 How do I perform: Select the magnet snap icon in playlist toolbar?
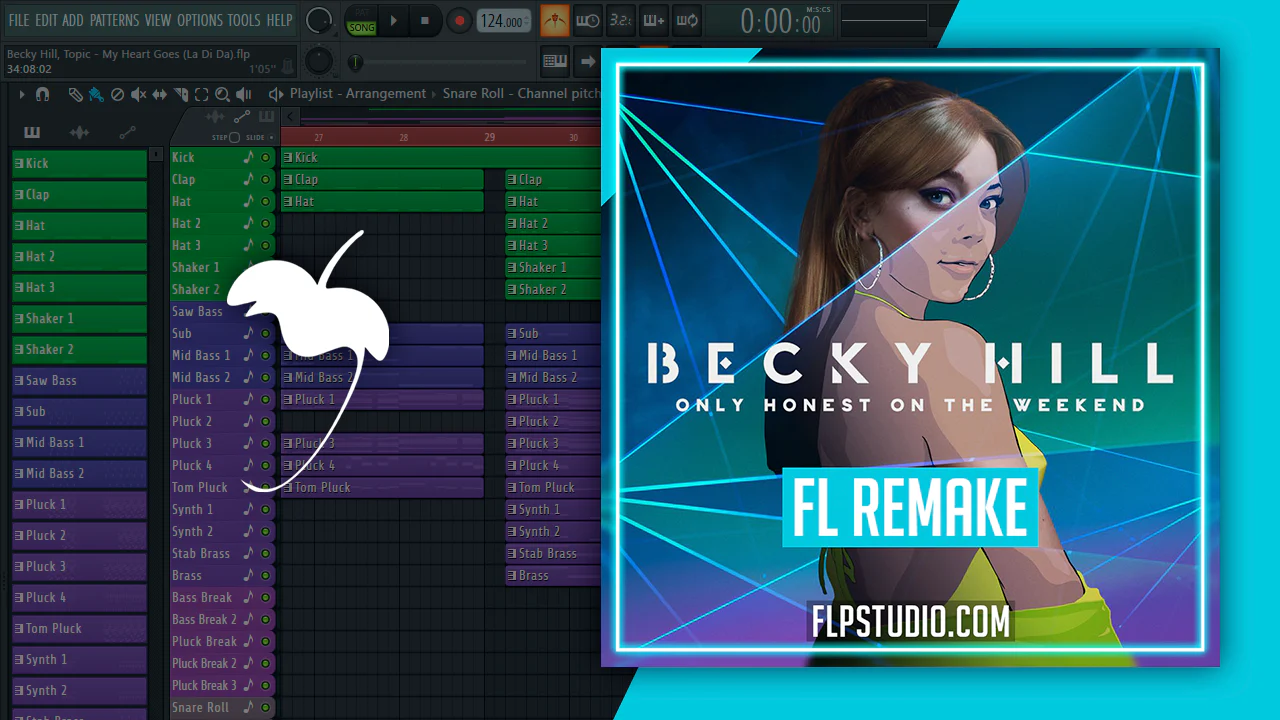(42, 94)
